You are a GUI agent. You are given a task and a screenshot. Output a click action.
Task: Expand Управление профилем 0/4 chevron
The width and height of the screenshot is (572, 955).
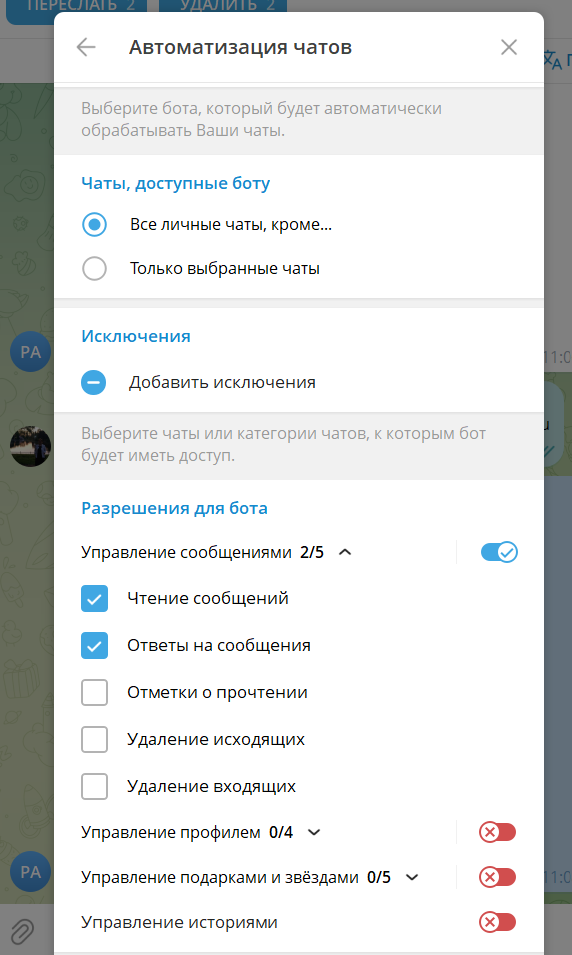click(314, 833)
